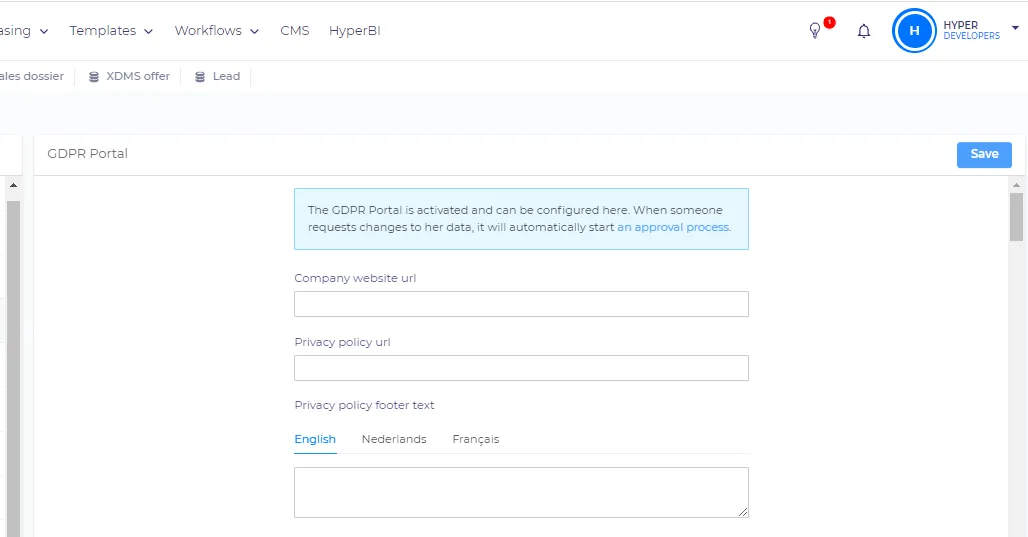Open HyperBI from the top menu
Viewport: 1028px width, 537px height.
coord(355,31)
